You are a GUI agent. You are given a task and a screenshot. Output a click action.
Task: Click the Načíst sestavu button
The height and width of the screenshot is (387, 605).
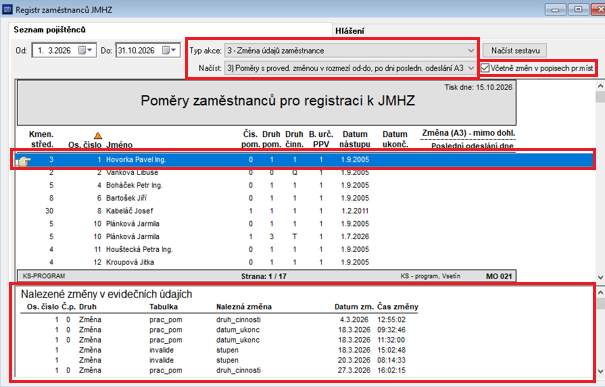[x=515, y=51]
